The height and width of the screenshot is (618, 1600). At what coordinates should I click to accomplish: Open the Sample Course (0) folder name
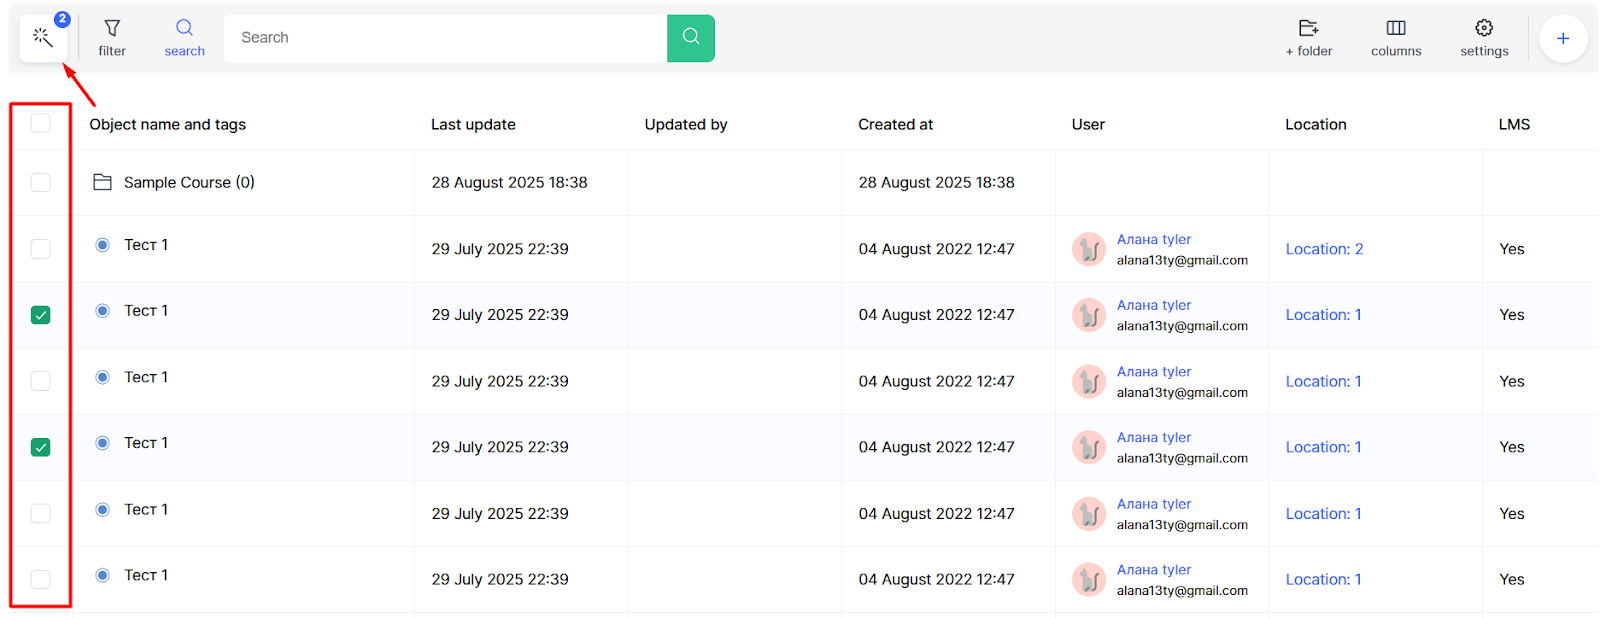pyautogui.click(x=189, y=182)
